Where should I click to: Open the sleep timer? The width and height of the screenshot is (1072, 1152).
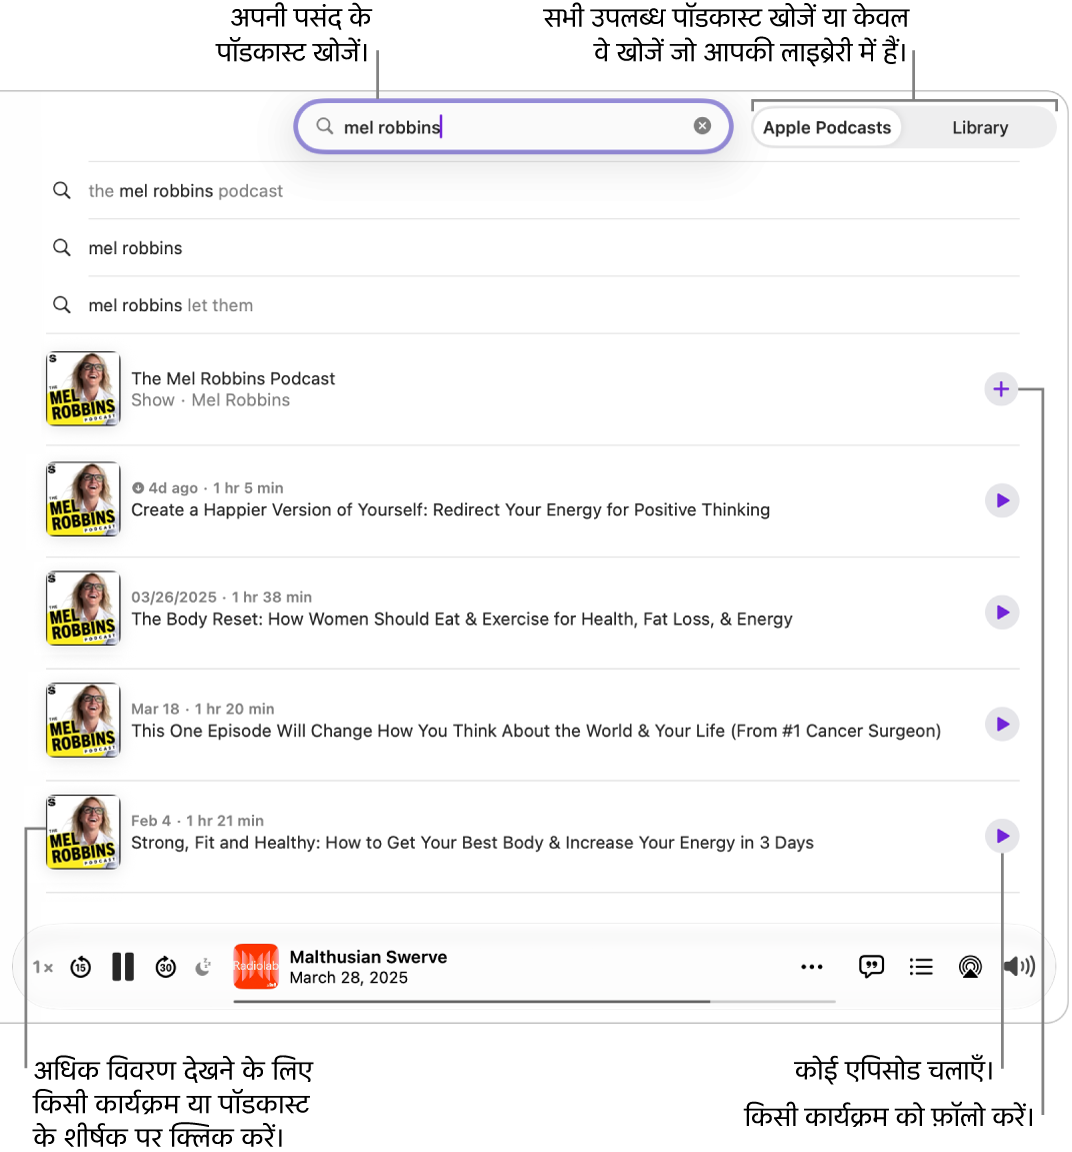(x=204, y=967)
